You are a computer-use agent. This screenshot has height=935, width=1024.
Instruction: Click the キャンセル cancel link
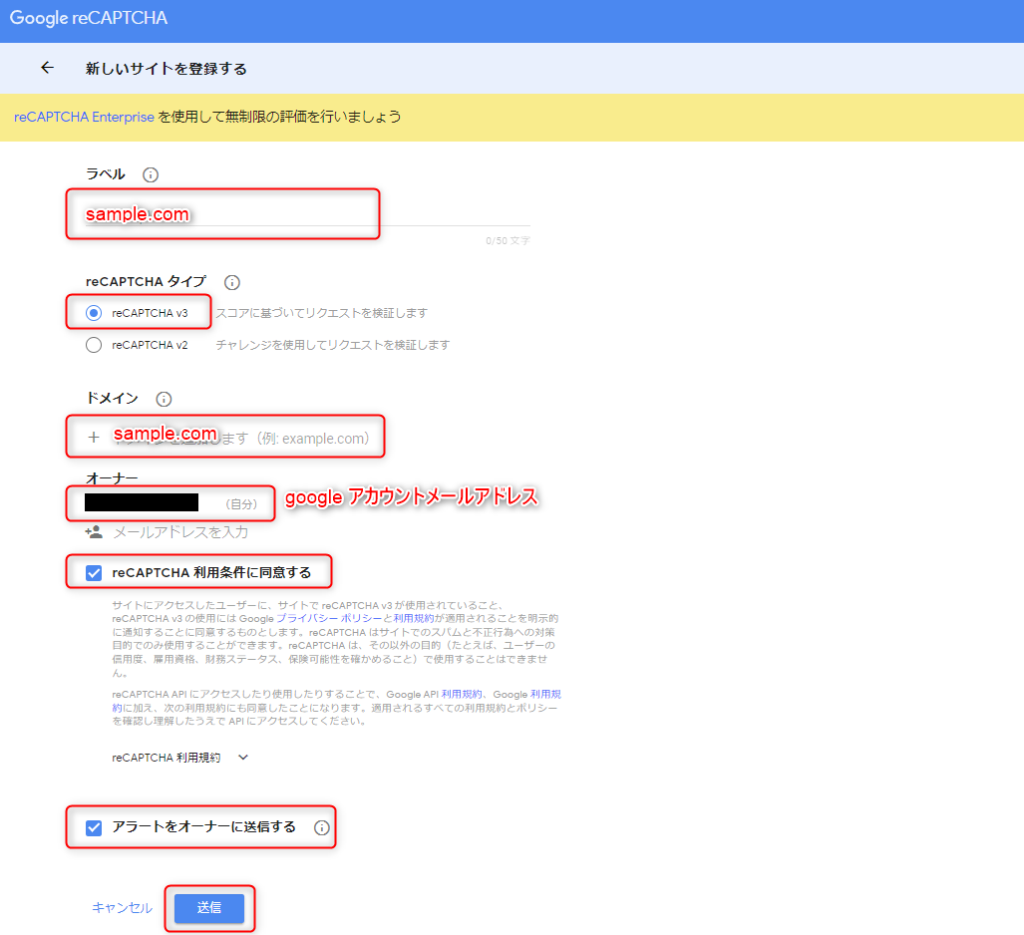pyautogui.click(x=122, y=908)
